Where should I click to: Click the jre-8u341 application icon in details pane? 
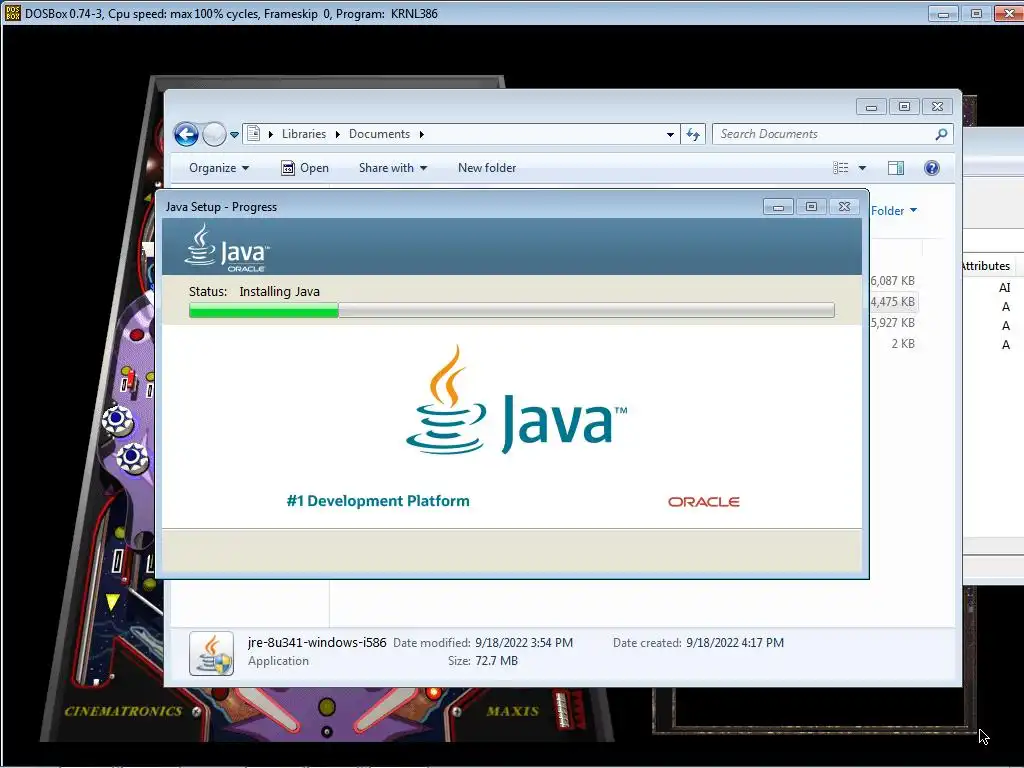pos(211,652)
